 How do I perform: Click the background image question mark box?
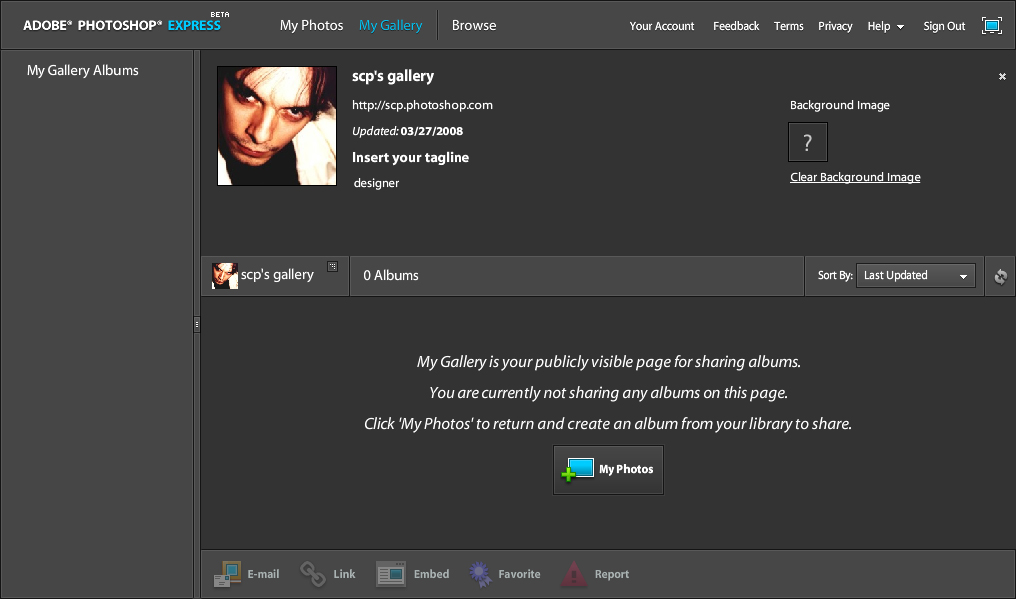tap(807, 142)
